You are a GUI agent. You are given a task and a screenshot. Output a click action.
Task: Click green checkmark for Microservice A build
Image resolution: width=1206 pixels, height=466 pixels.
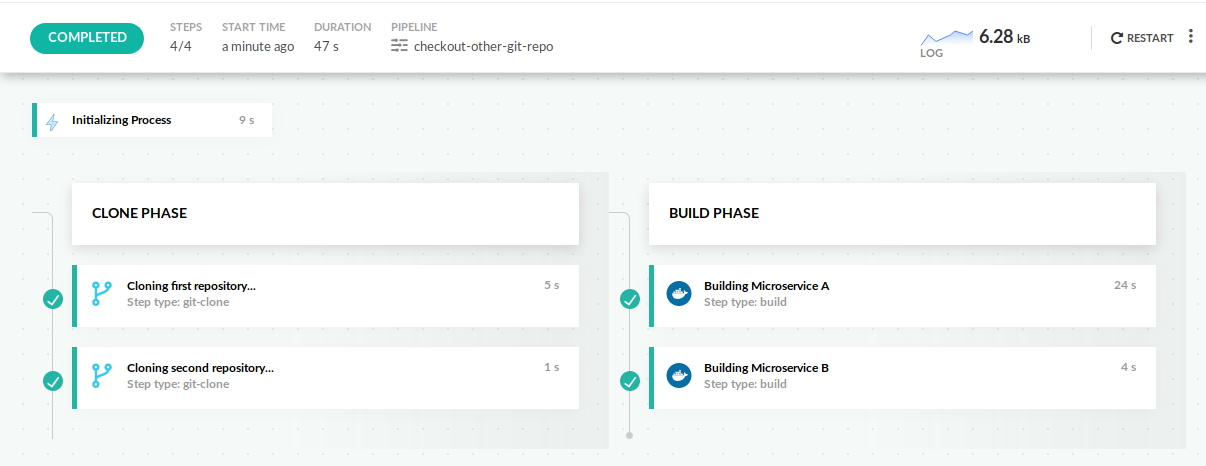pos(630,299)
